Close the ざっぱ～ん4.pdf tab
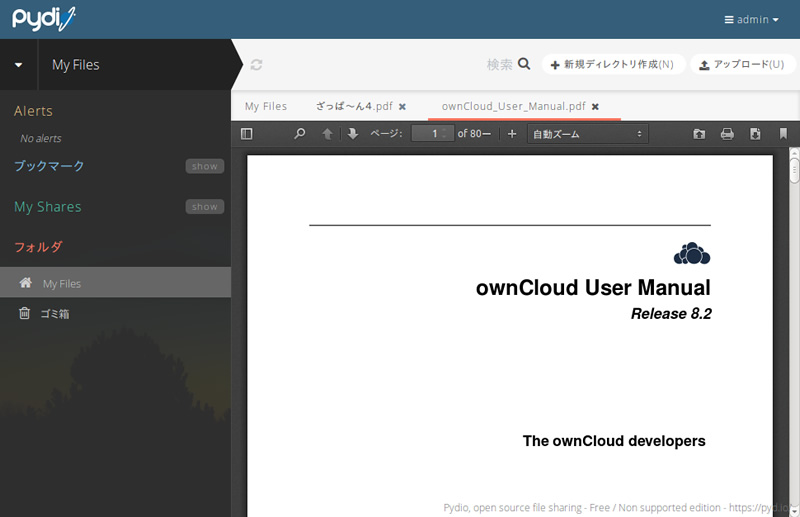 pyautogui.click(x=403, y=107)
